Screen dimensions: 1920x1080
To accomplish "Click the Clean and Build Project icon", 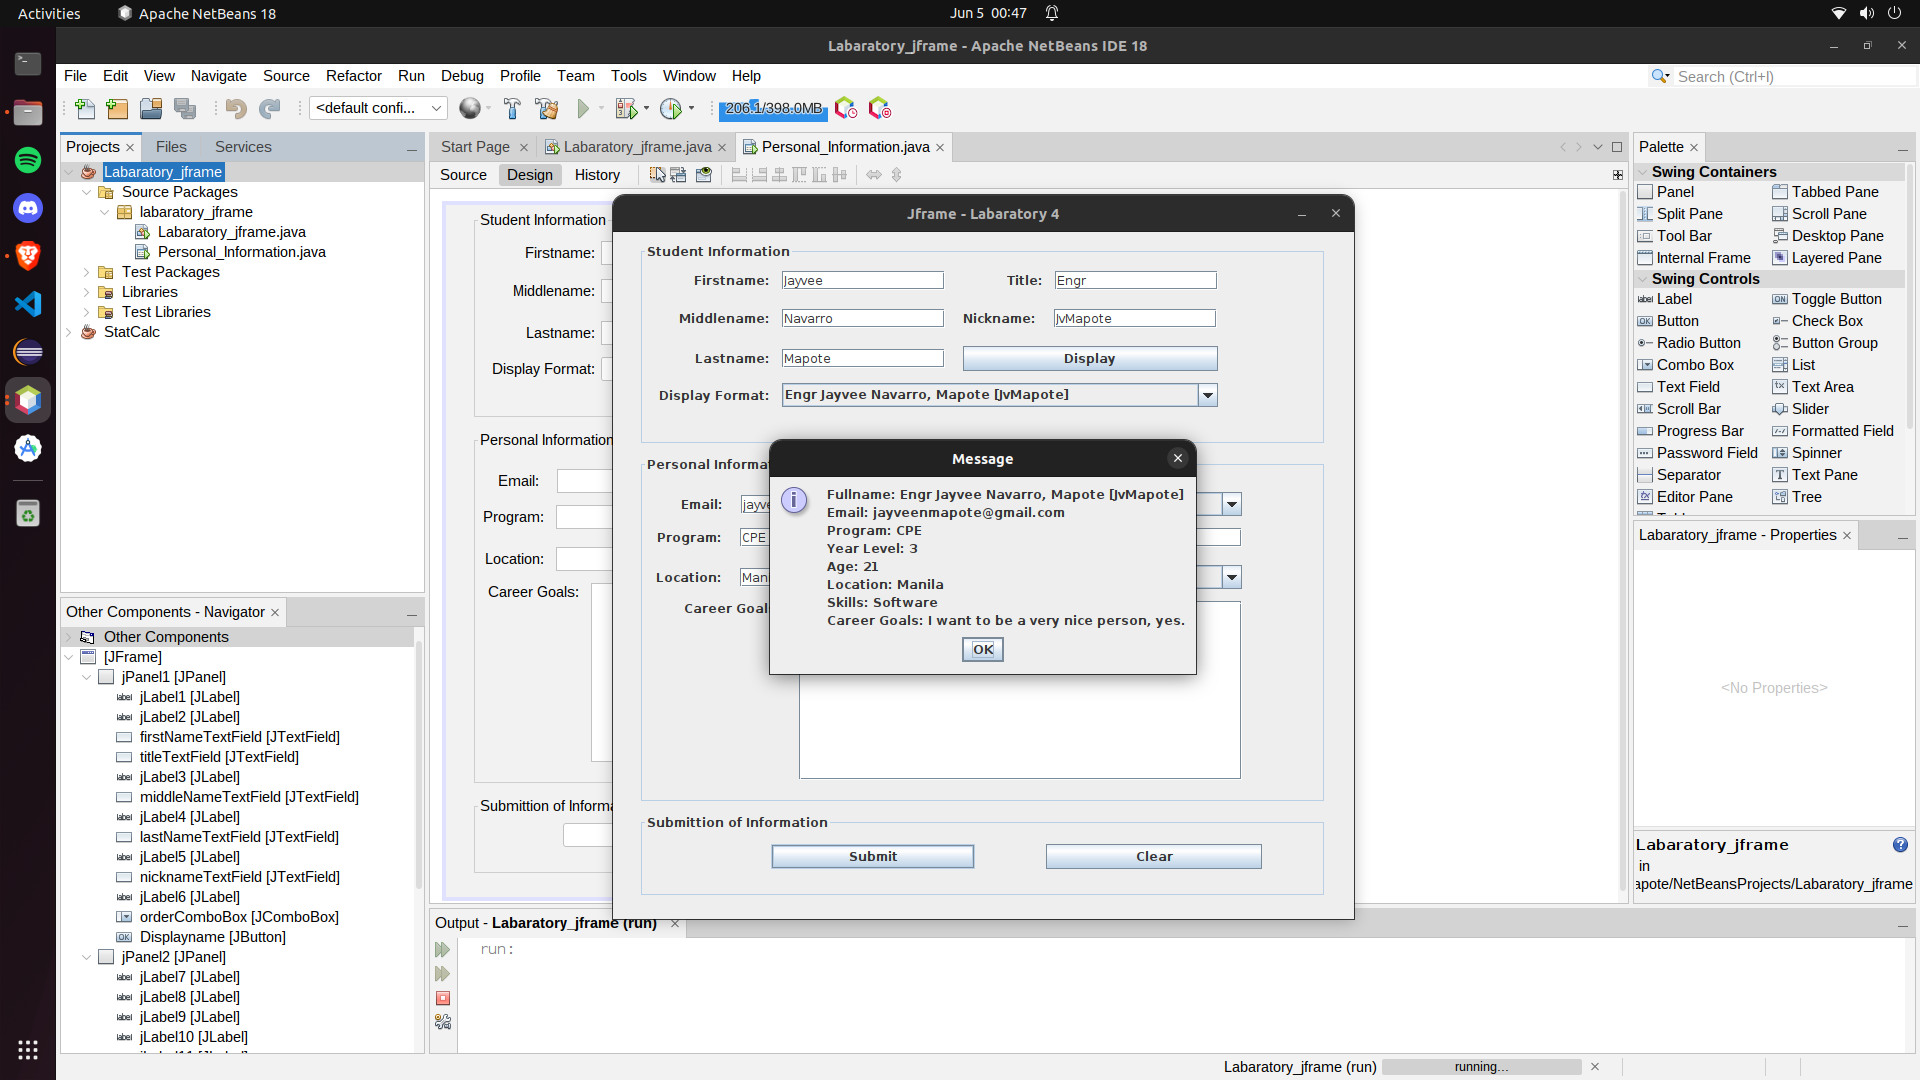I will pos(546,109).
